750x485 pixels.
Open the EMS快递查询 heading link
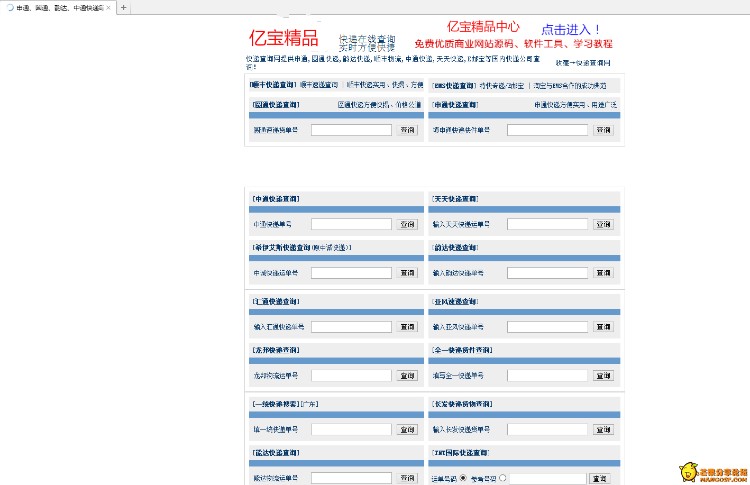pyautogui.click(x=454, y=86)
